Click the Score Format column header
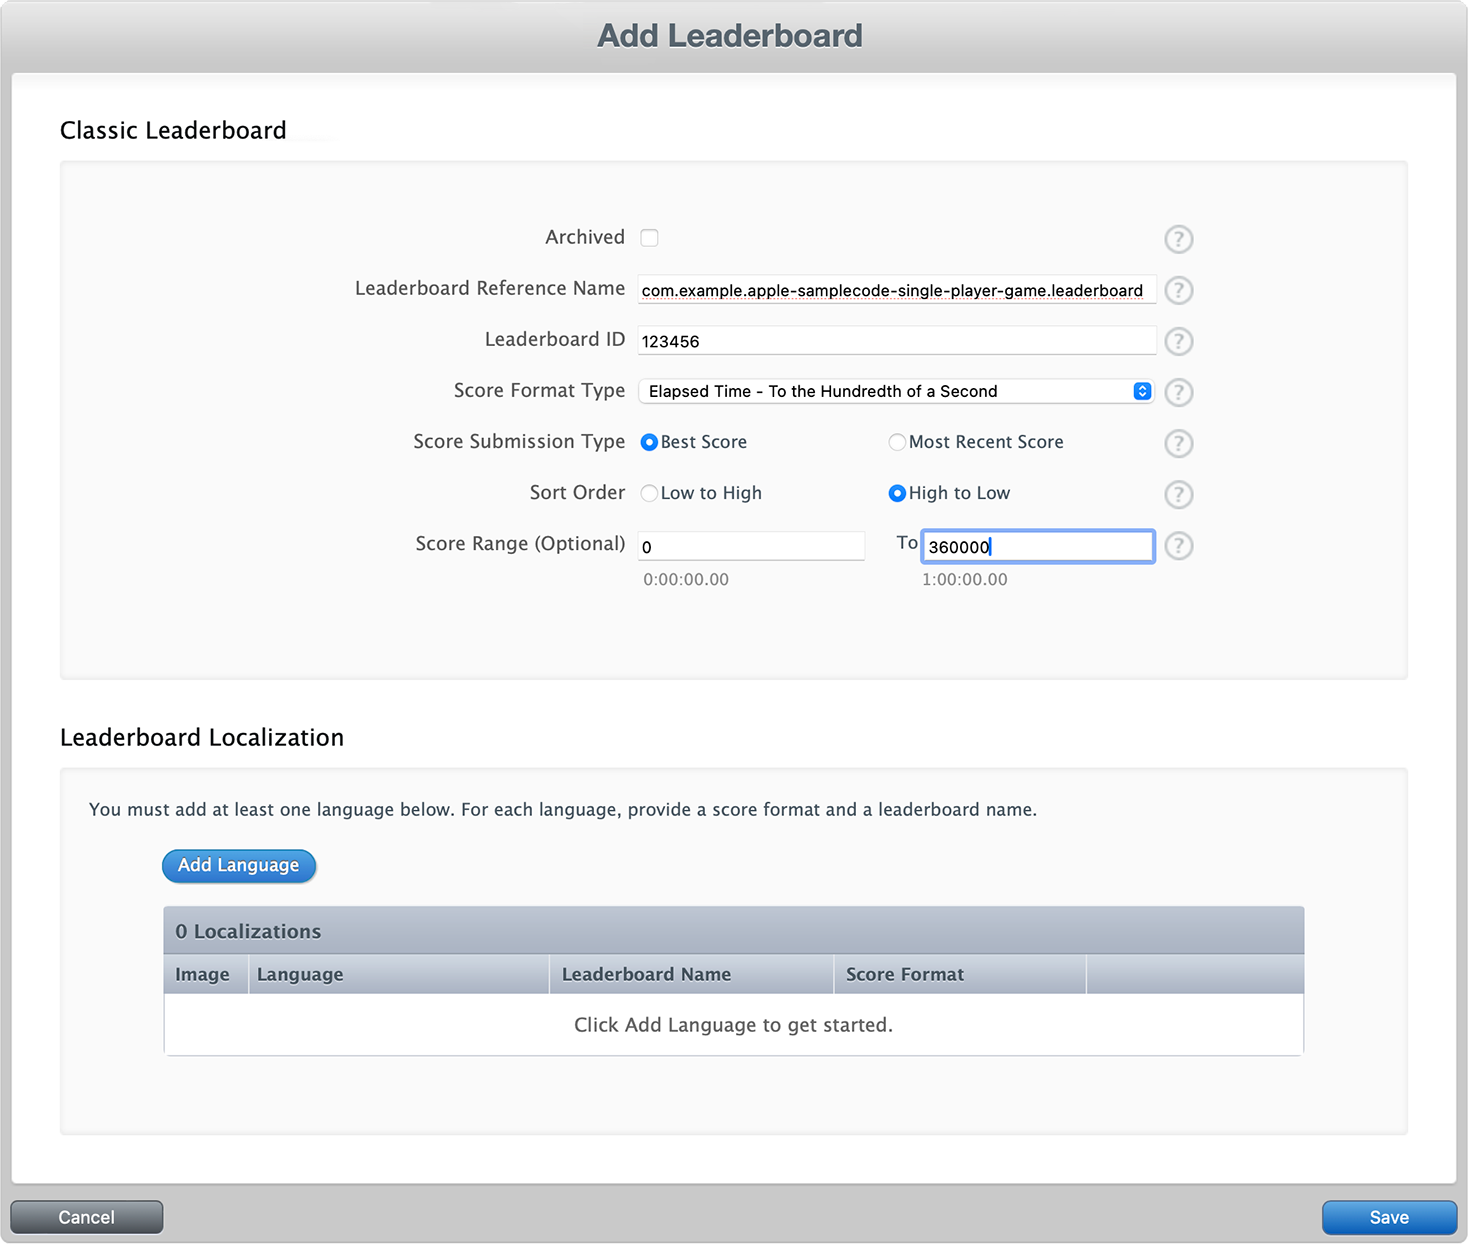This screenshot has width=1468, height=1244. coord(903,974)
